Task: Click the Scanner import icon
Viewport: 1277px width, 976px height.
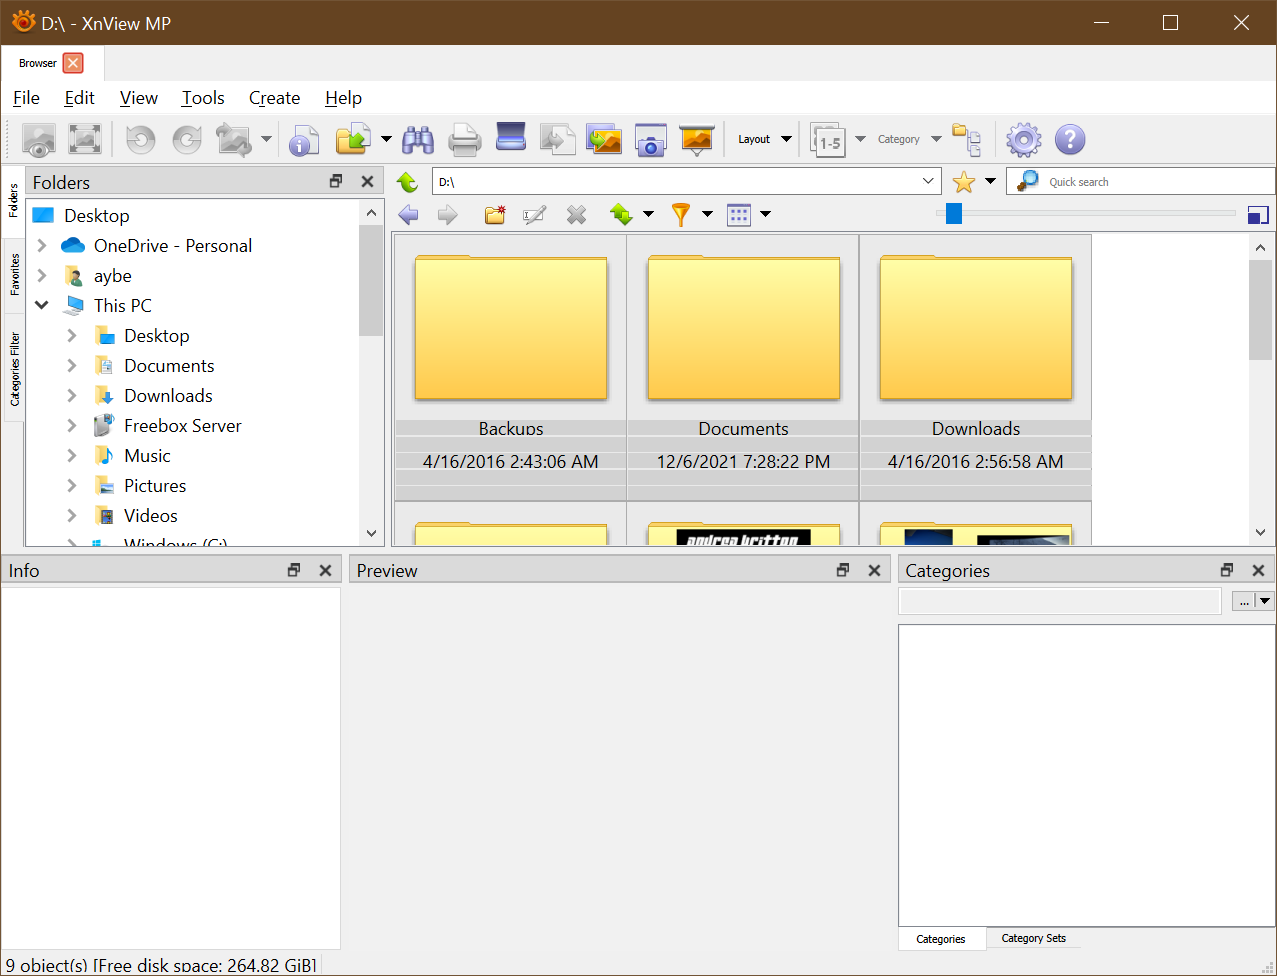Action: (x=510, y=139)
